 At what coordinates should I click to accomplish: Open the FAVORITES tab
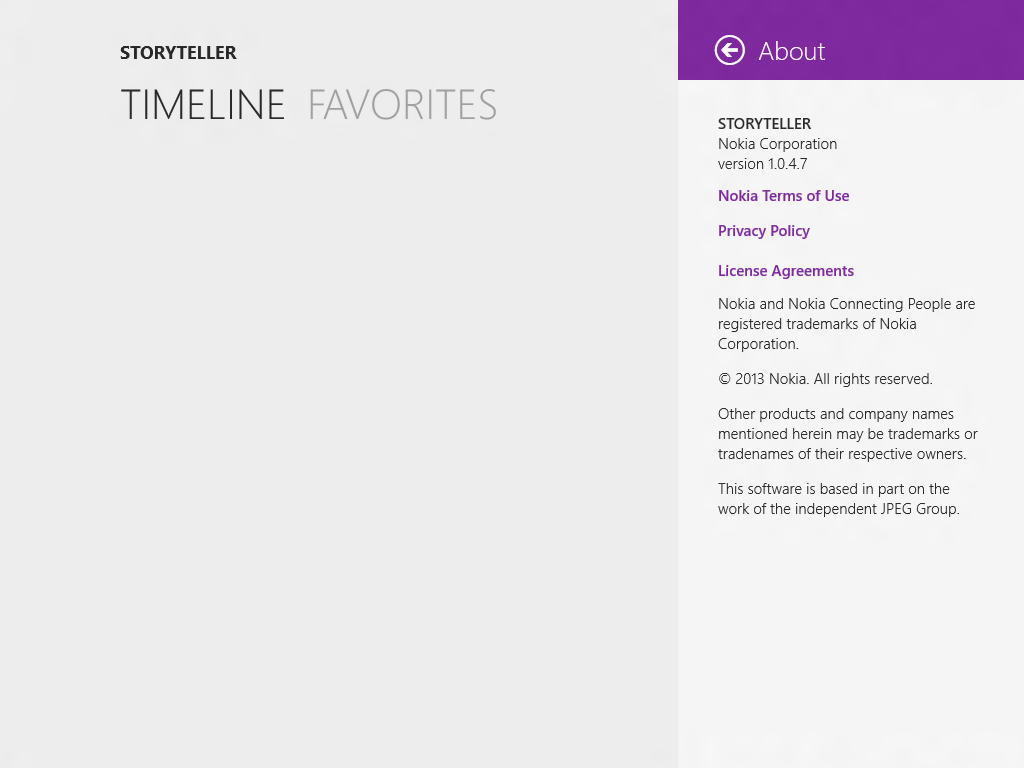point(402,105)
